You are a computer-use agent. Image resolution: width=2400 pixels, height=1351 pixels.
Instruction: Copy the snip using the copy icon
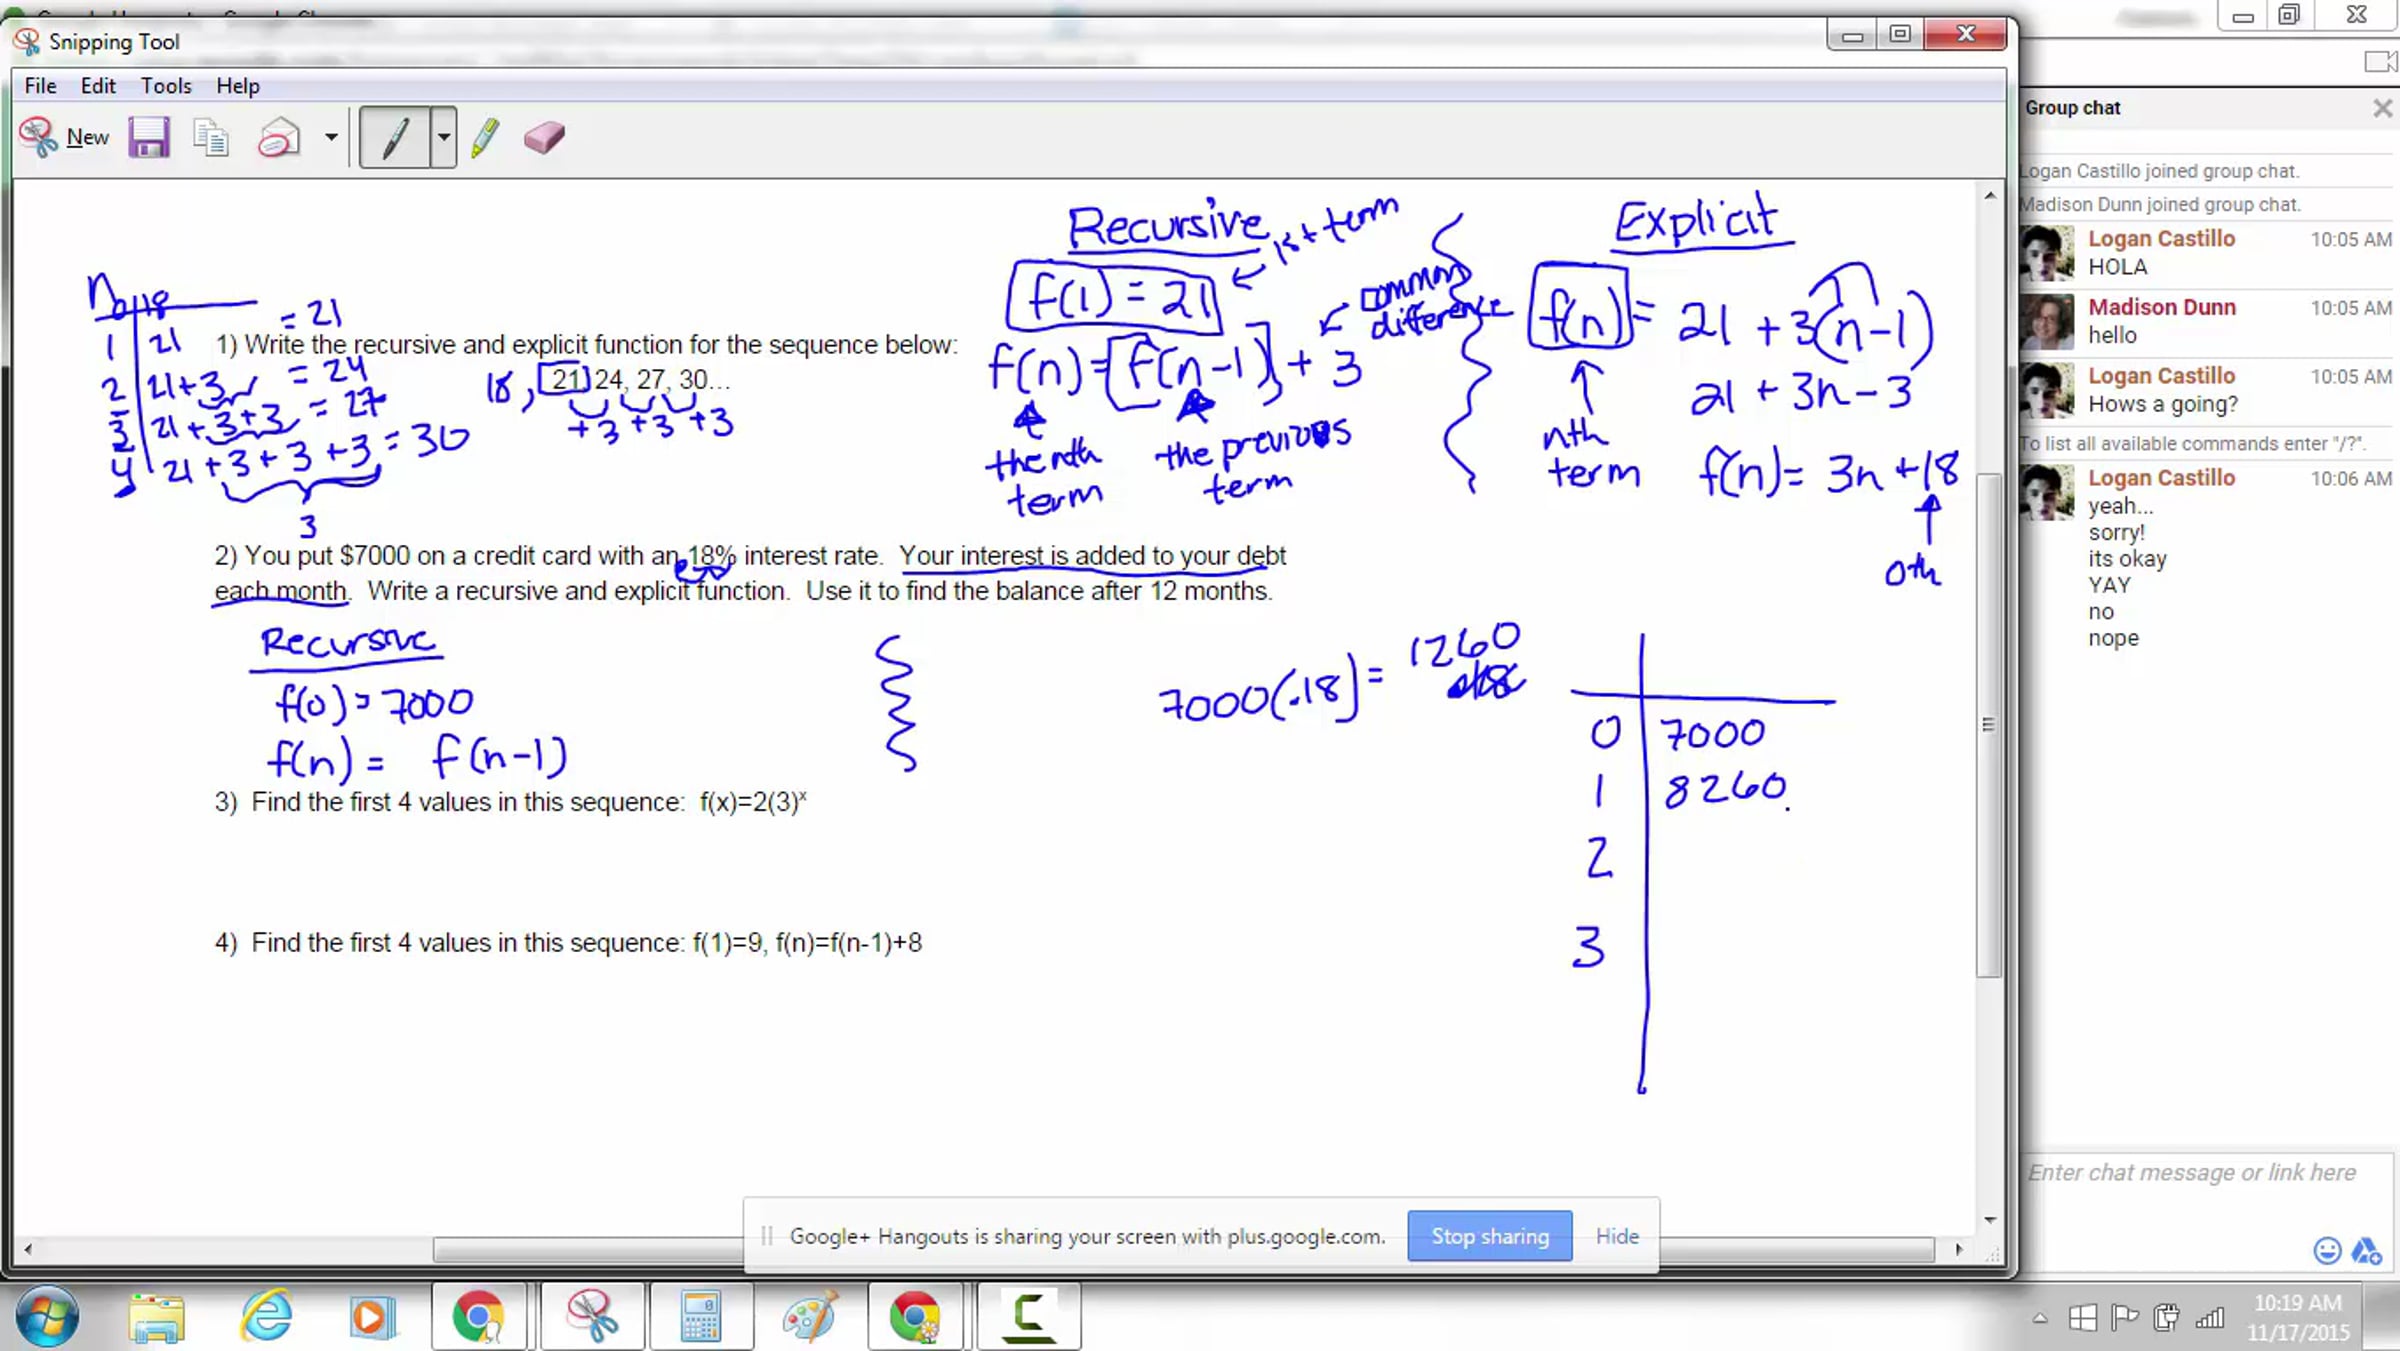211,137
